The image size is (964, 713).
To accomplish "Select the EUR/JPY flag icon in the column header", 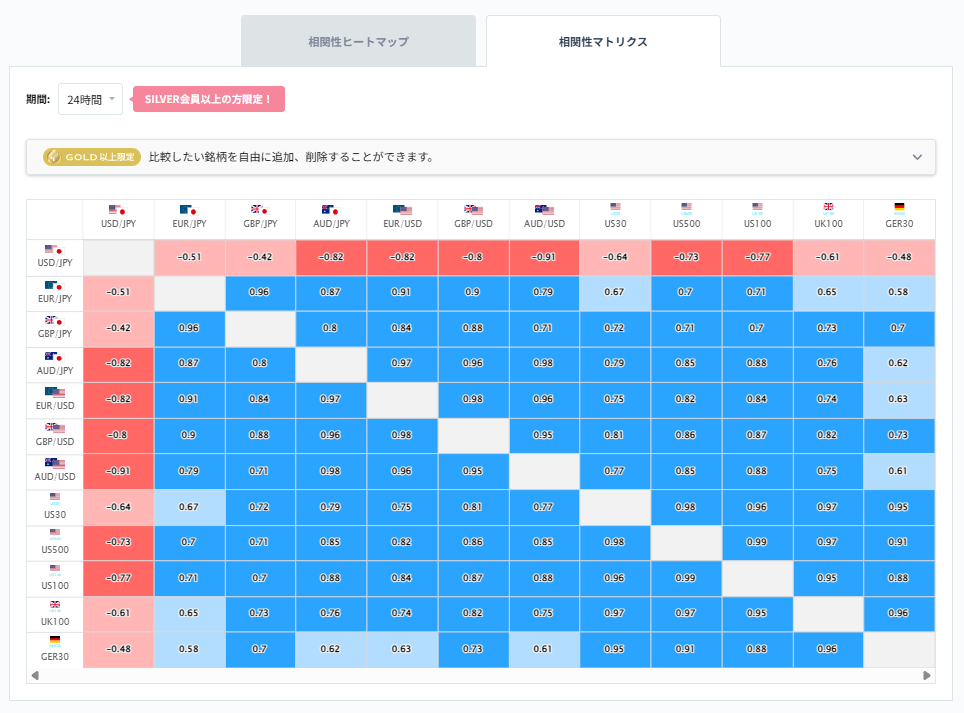I will pos(188,210).
